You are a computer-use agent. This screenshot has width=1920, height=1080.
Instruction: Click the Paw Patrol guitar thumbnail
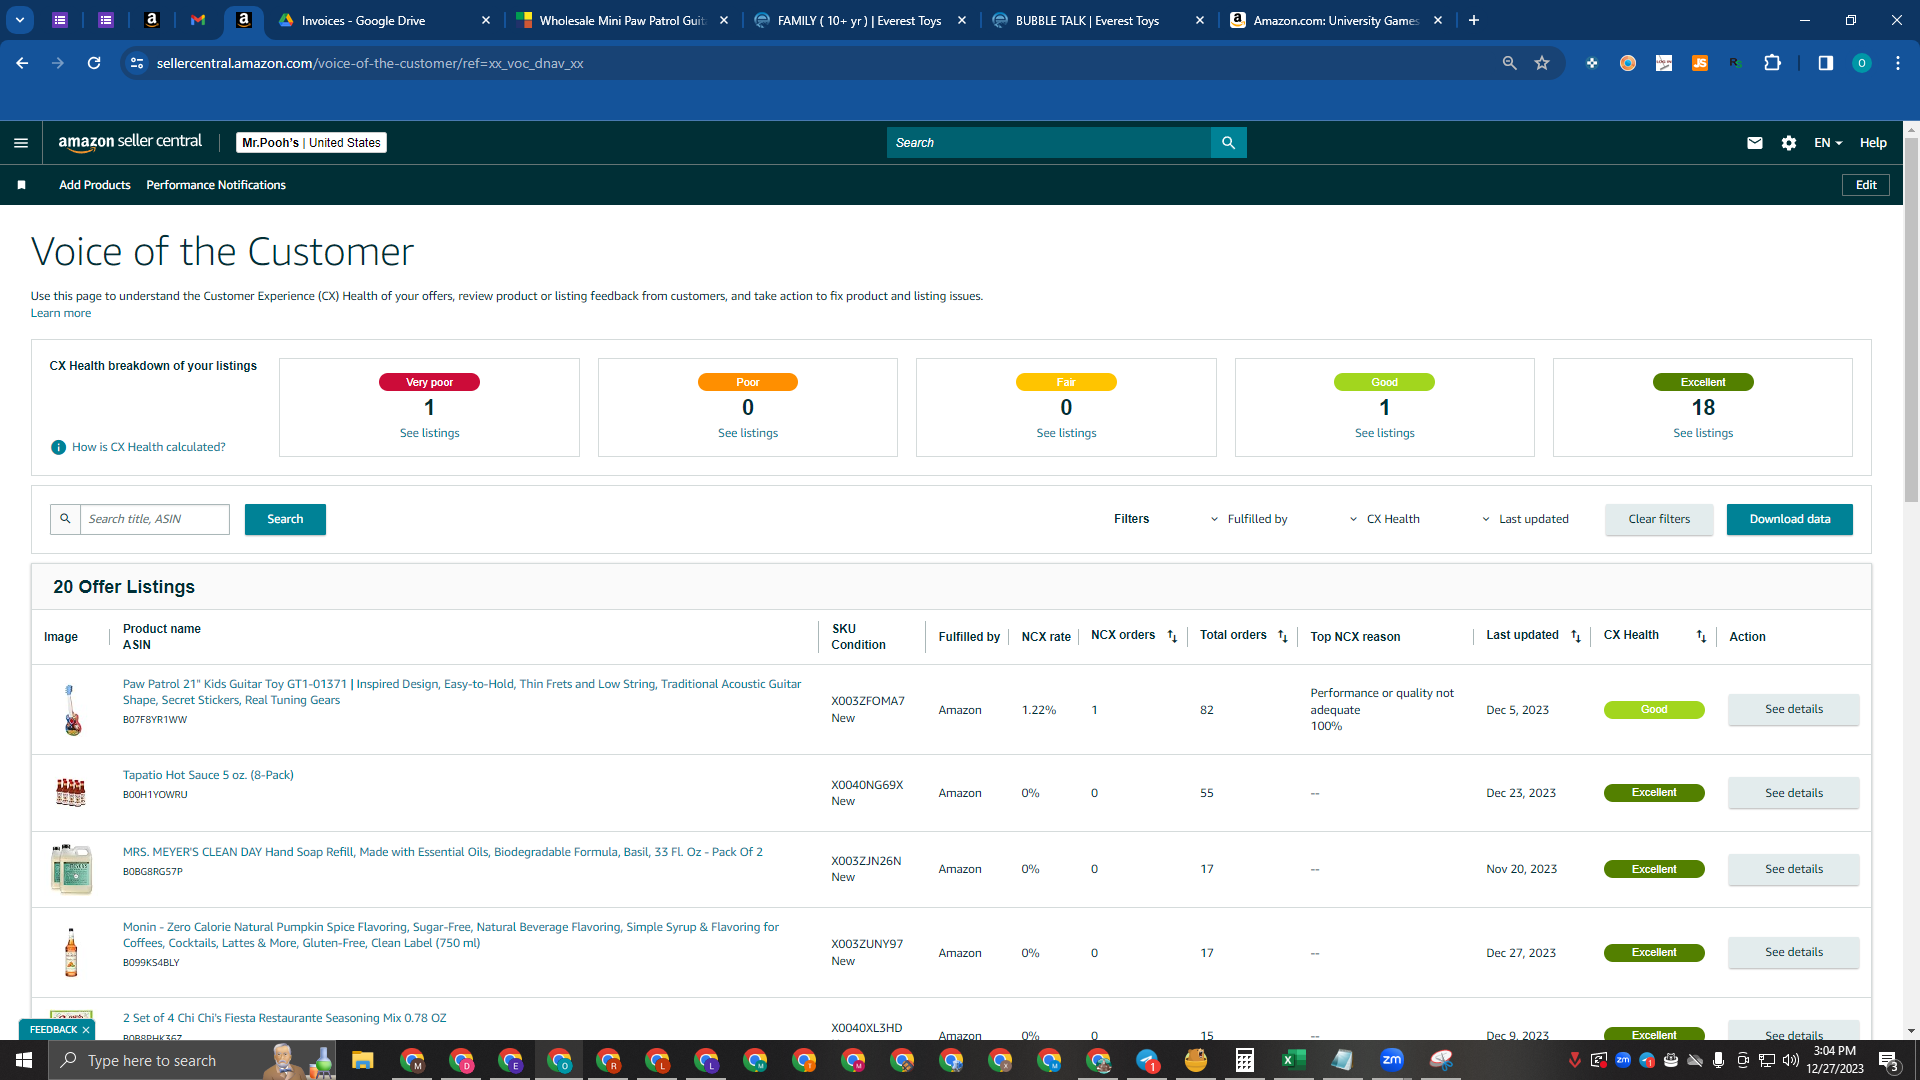click(71, 710)
